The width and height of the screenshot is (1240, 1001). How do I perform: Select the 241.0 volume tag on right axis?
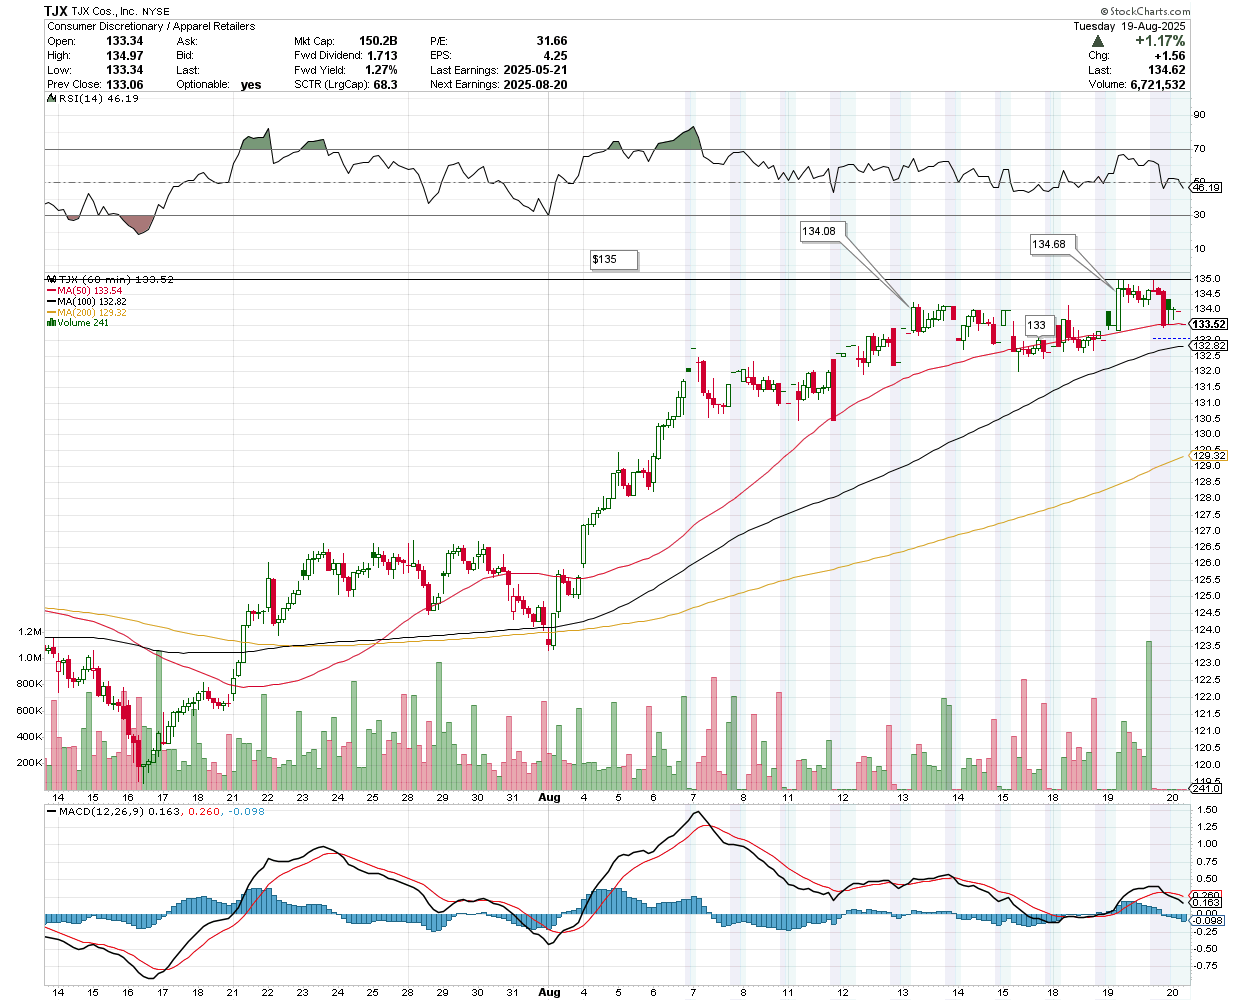click(x=1207, y=788)
